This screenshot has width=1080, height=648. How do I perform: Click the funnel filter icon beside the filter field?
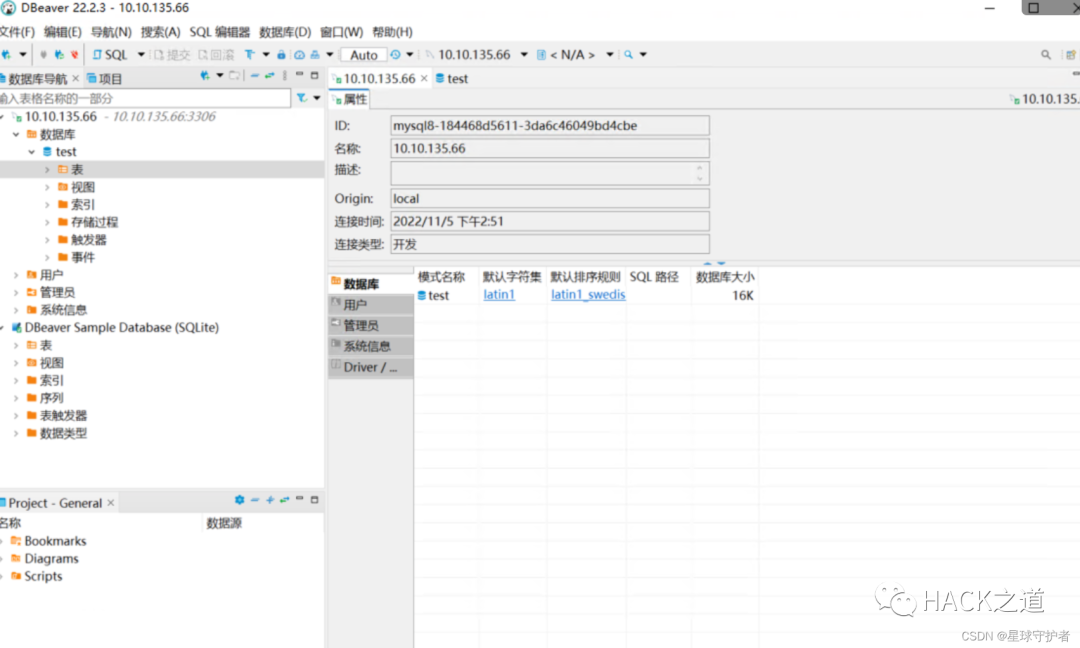point(302,98)
